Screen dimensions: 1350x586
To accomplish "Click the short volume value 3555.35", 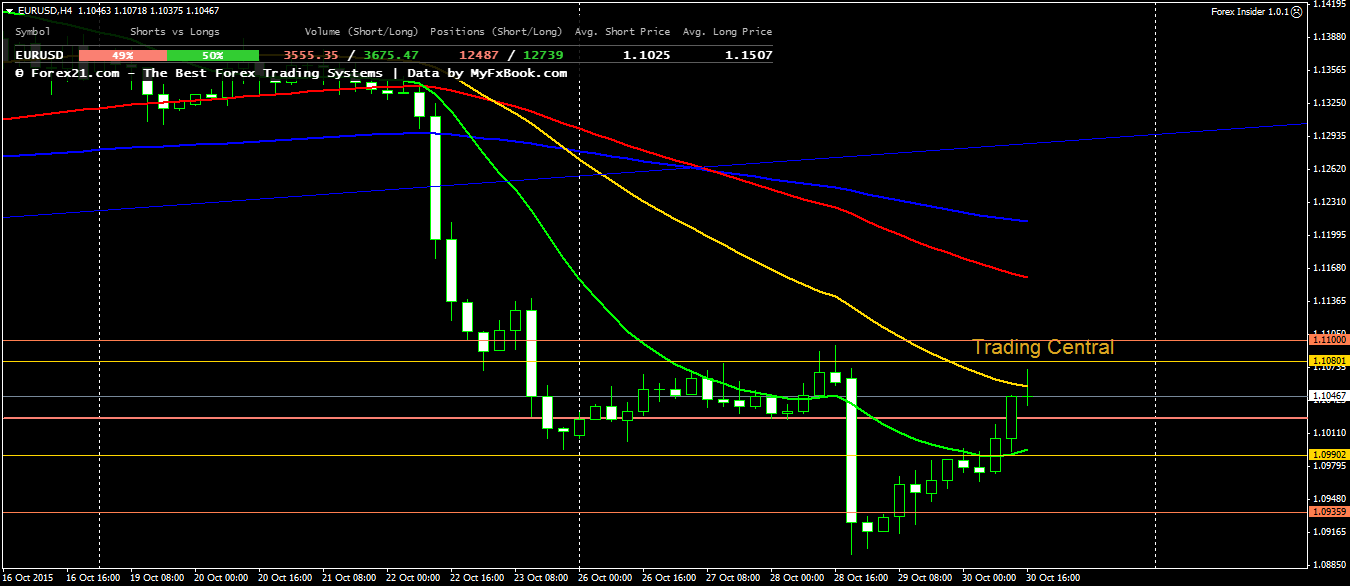I will pos(312,56).
